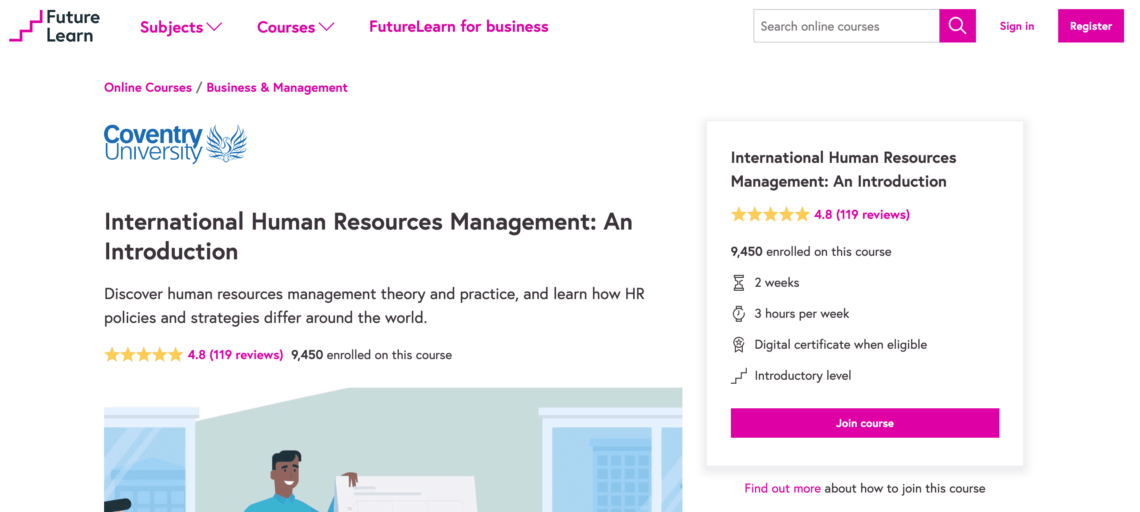This screenshot has height=512, width=1140.
Task: Click the star rating under the course description
Action: [144, 355]
